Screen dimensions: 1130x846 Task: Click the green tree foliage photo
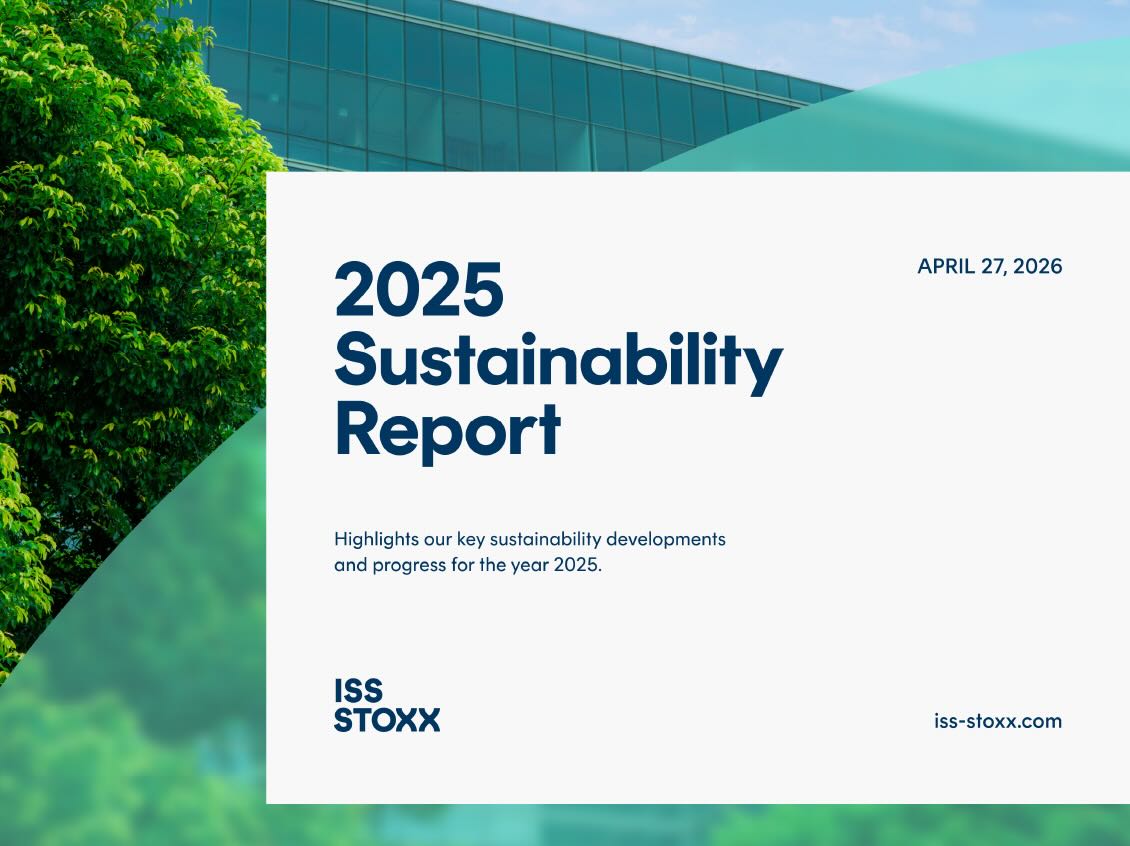click(120, 250)
